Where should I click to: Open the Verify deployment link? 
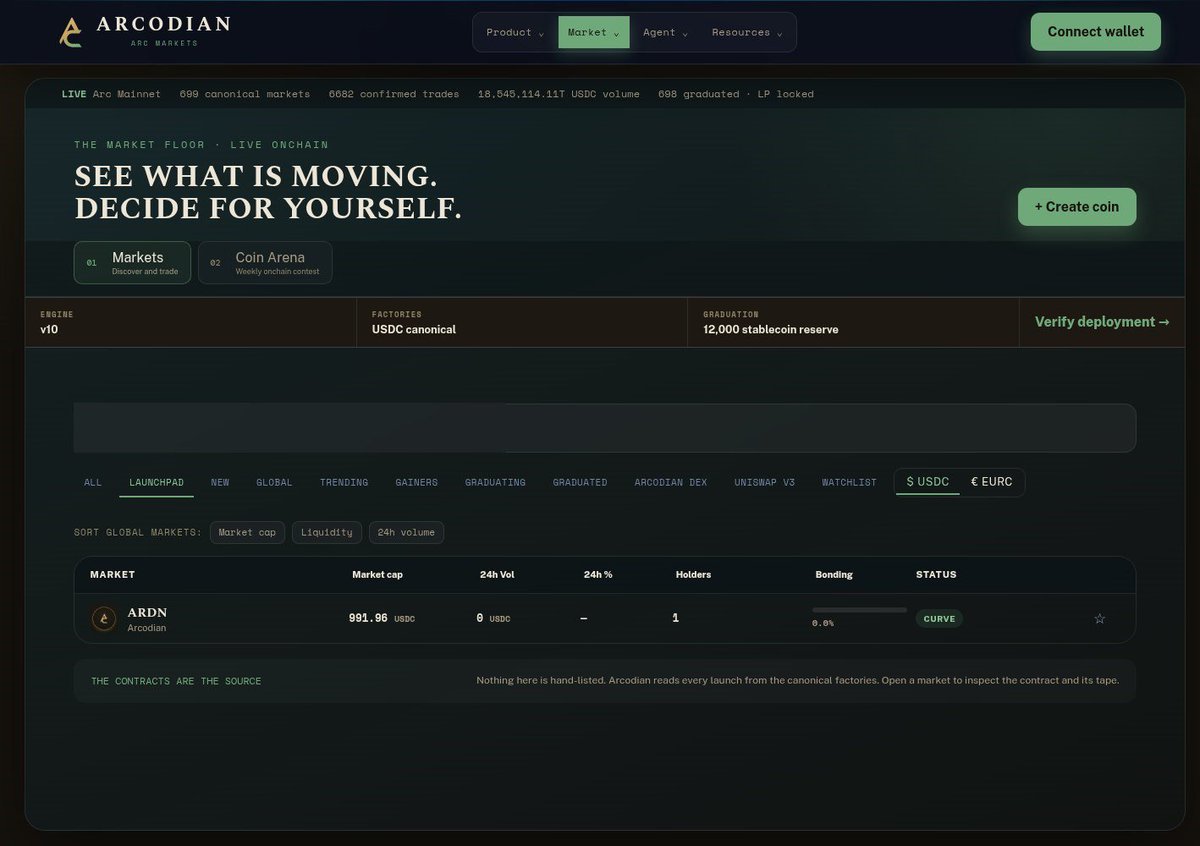tap(1102, 322)
